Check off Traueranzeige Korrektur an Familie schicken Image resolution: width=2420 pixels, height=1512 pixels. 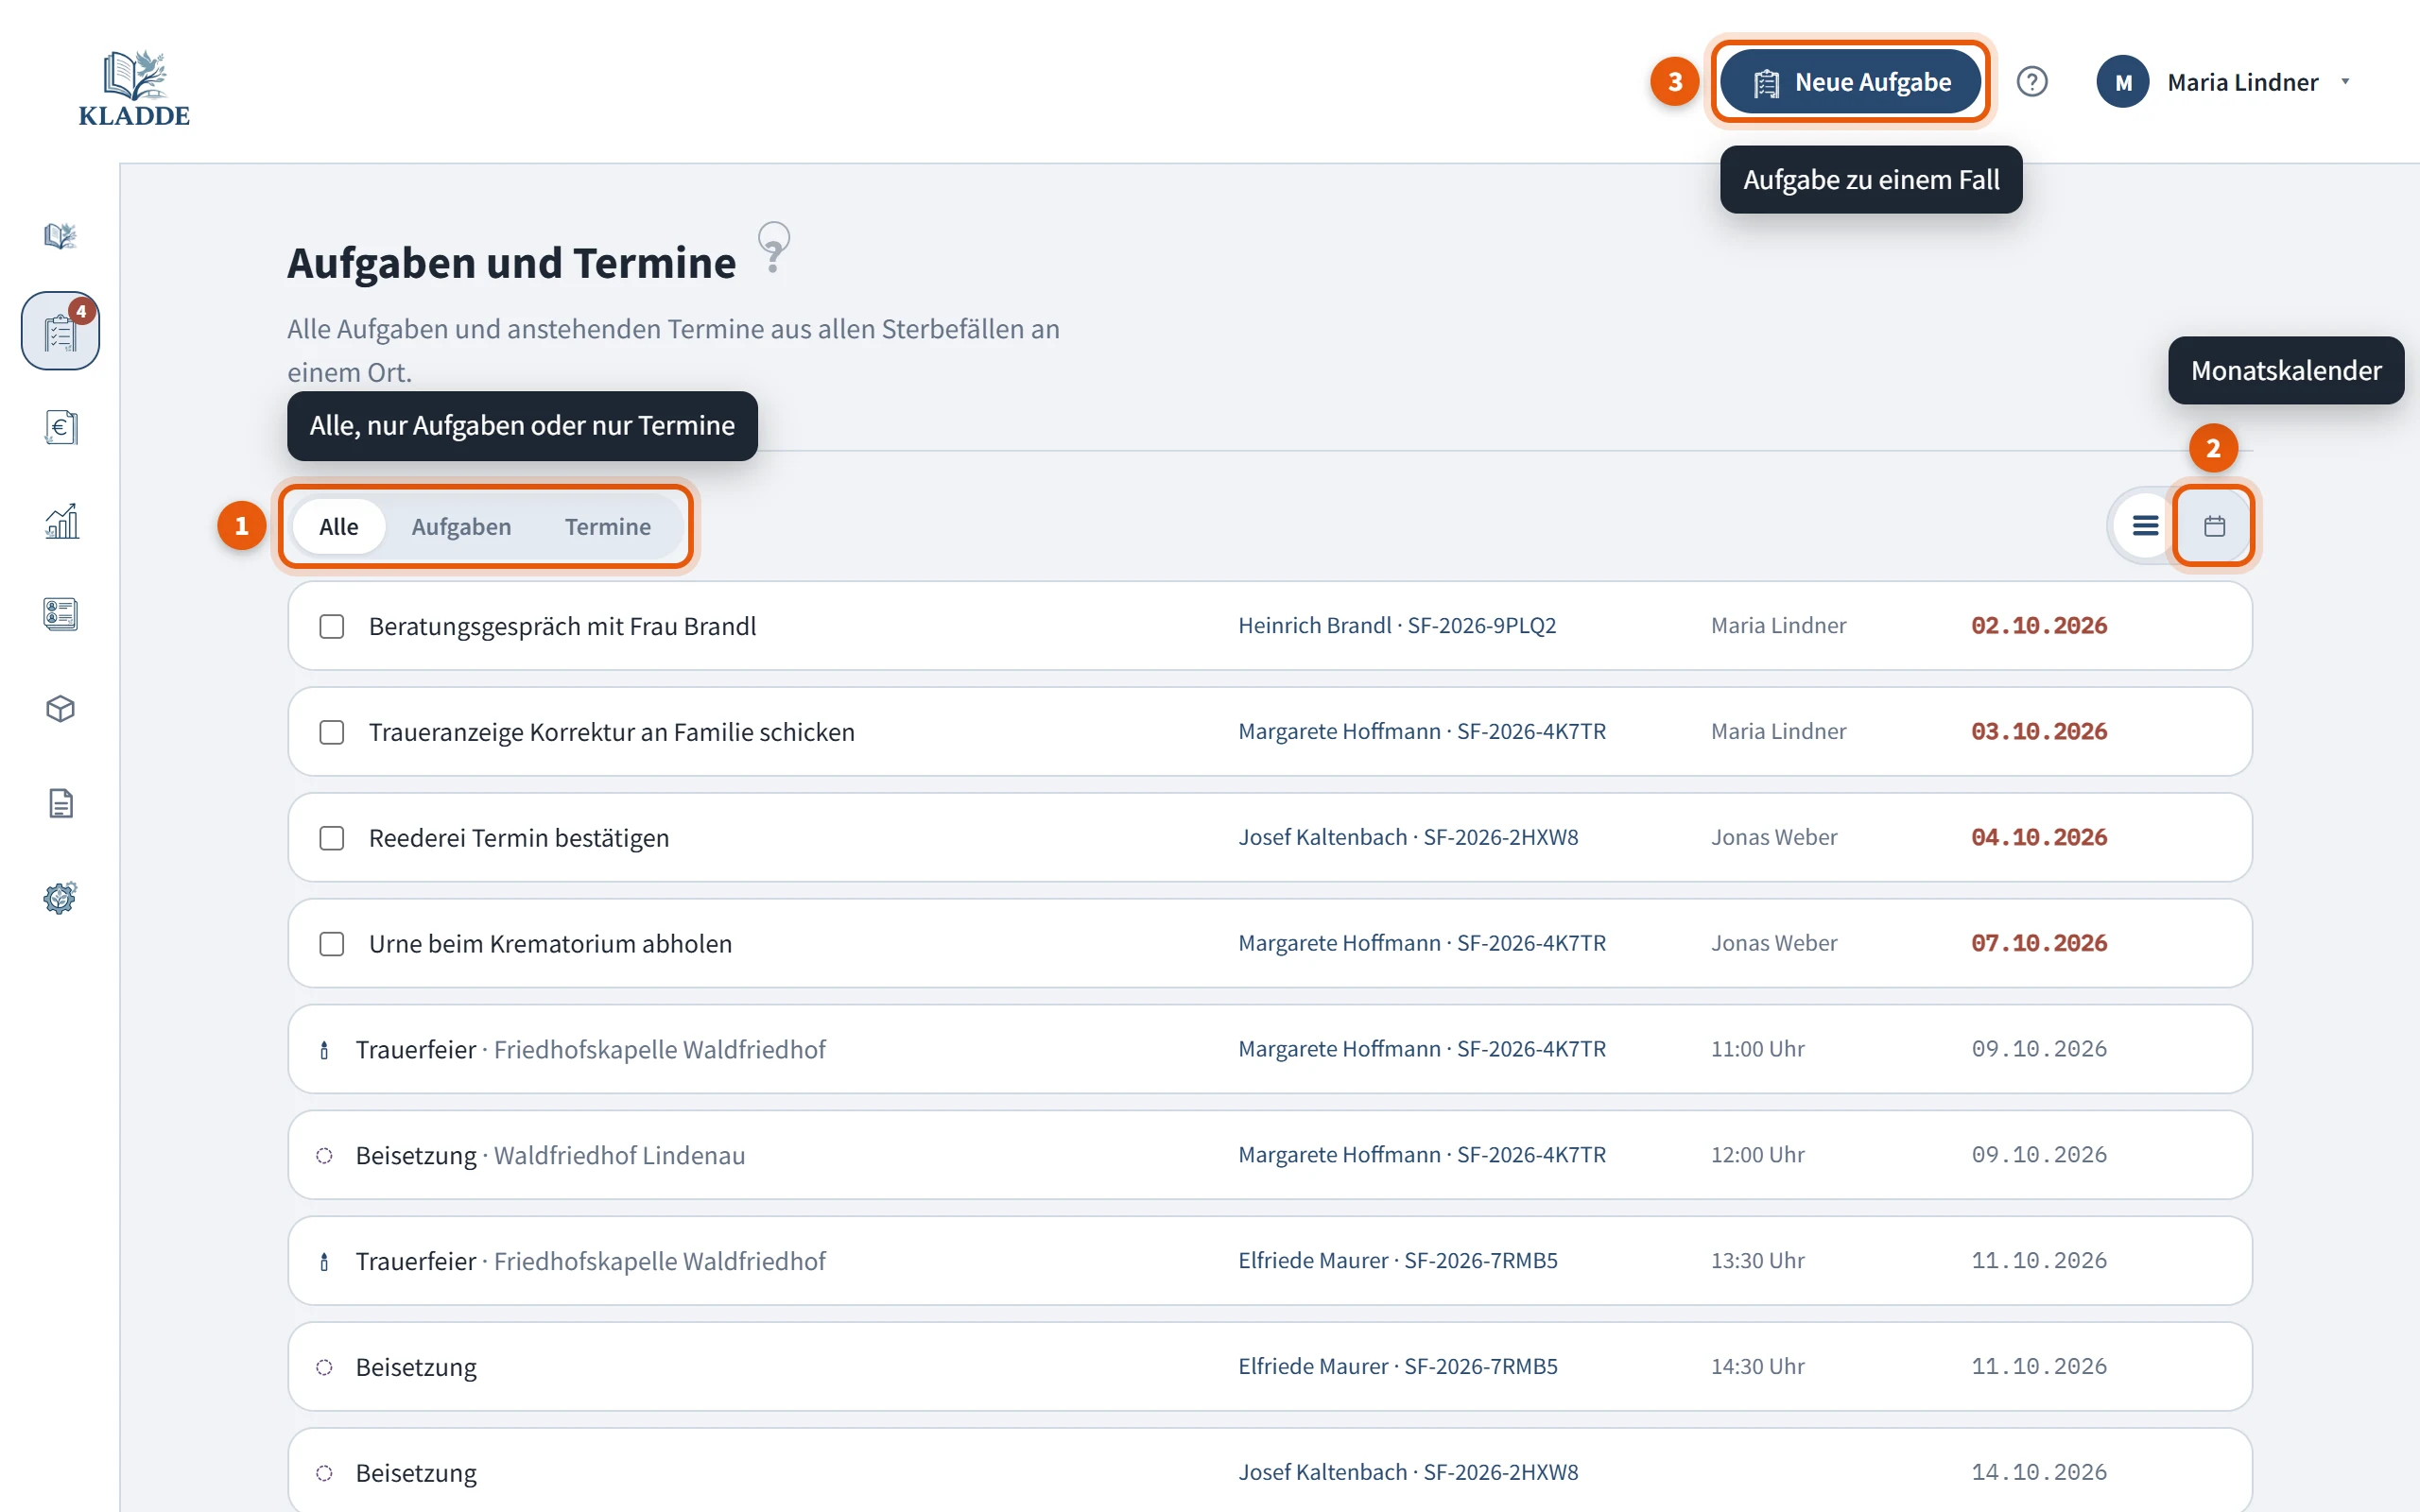click(x=331, y=733)
